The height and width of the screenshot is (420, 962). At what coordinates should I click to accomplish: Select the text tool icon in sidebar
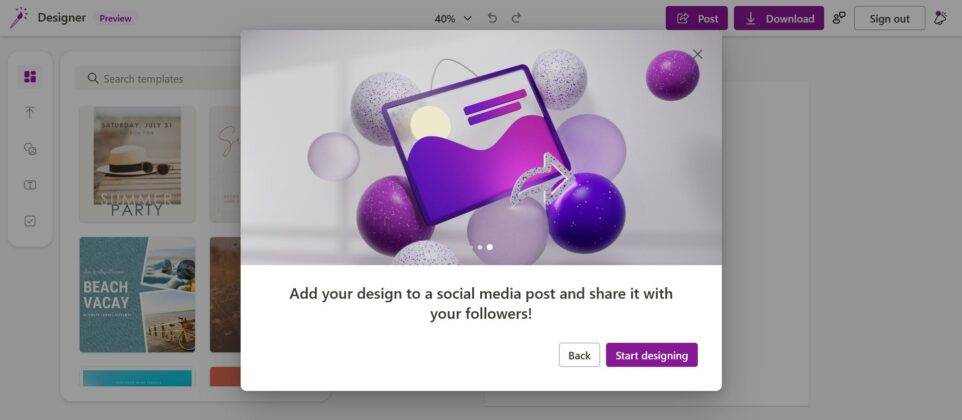[x=30, y=185]
